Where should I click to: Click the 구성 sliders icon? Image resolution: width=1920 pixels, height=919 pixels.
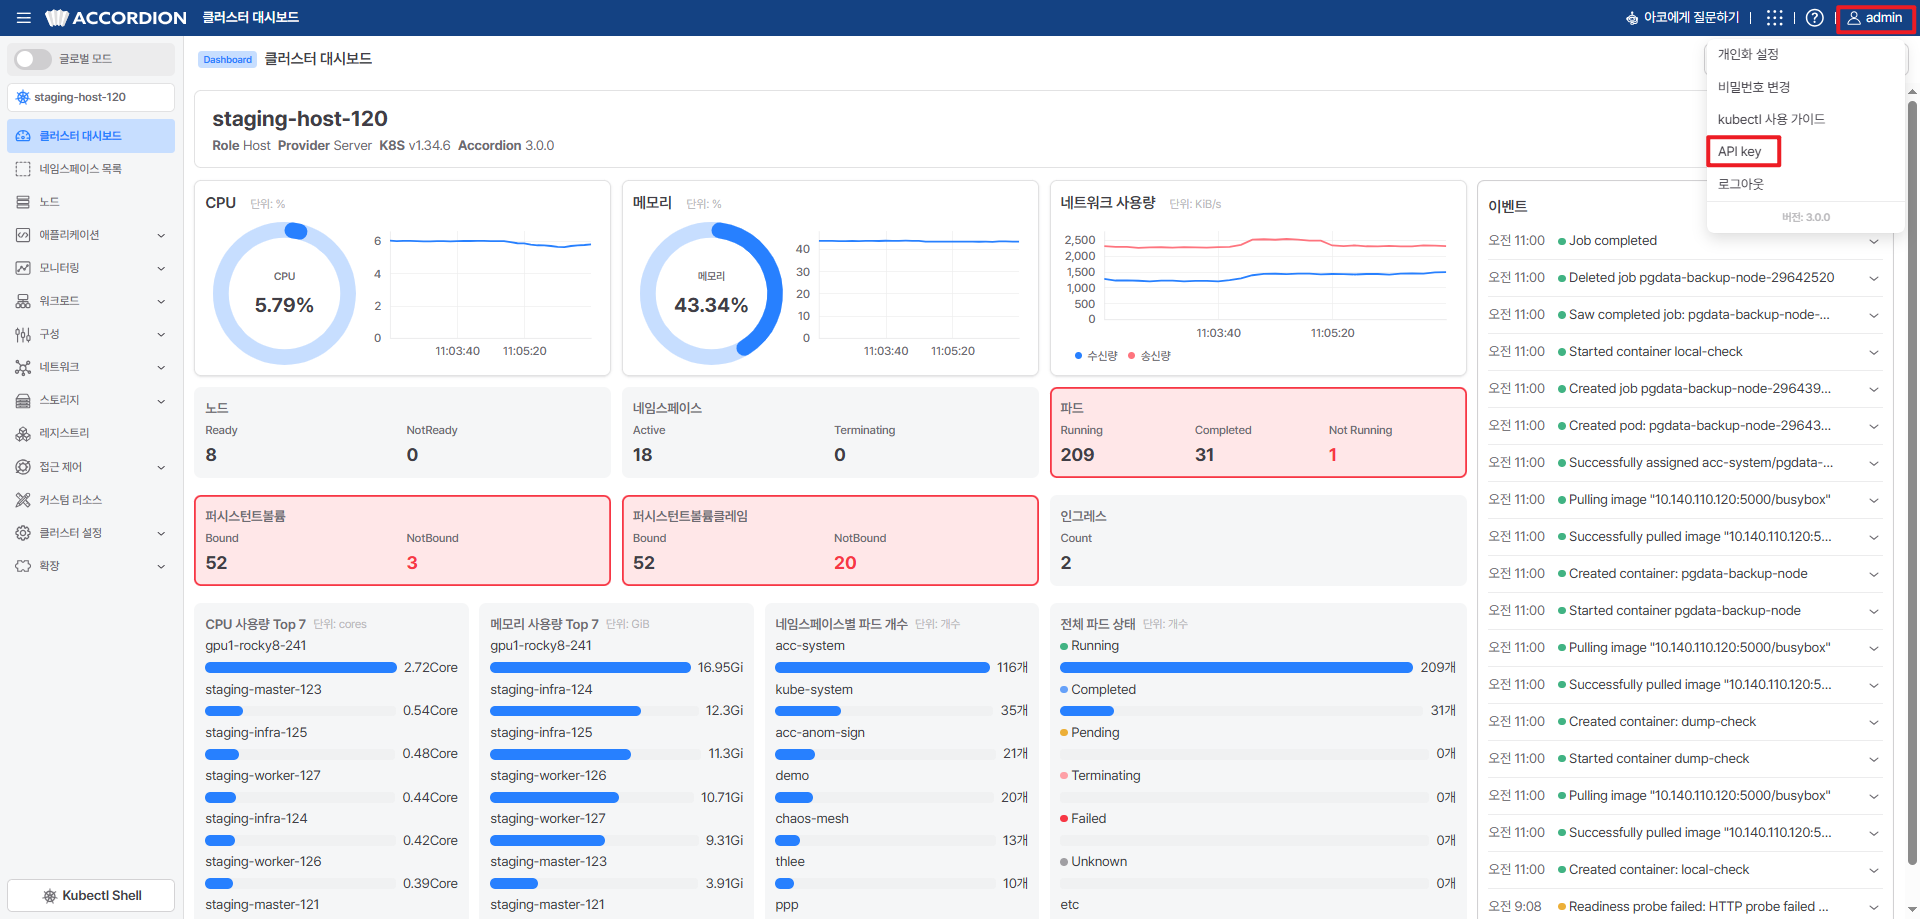(x=23, y=334)
